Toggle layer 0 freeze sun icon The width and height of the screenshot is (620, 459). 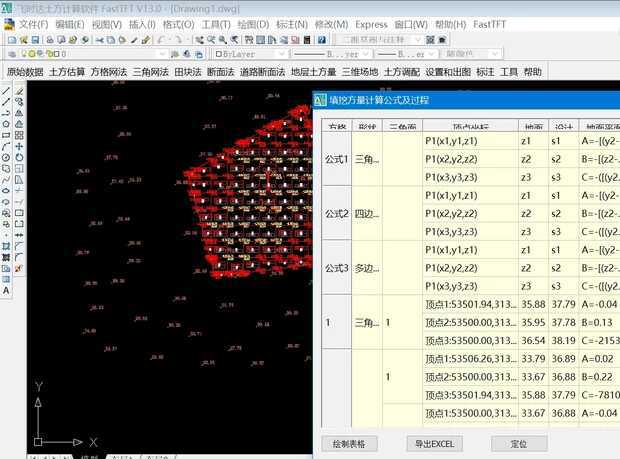point(32,54)
